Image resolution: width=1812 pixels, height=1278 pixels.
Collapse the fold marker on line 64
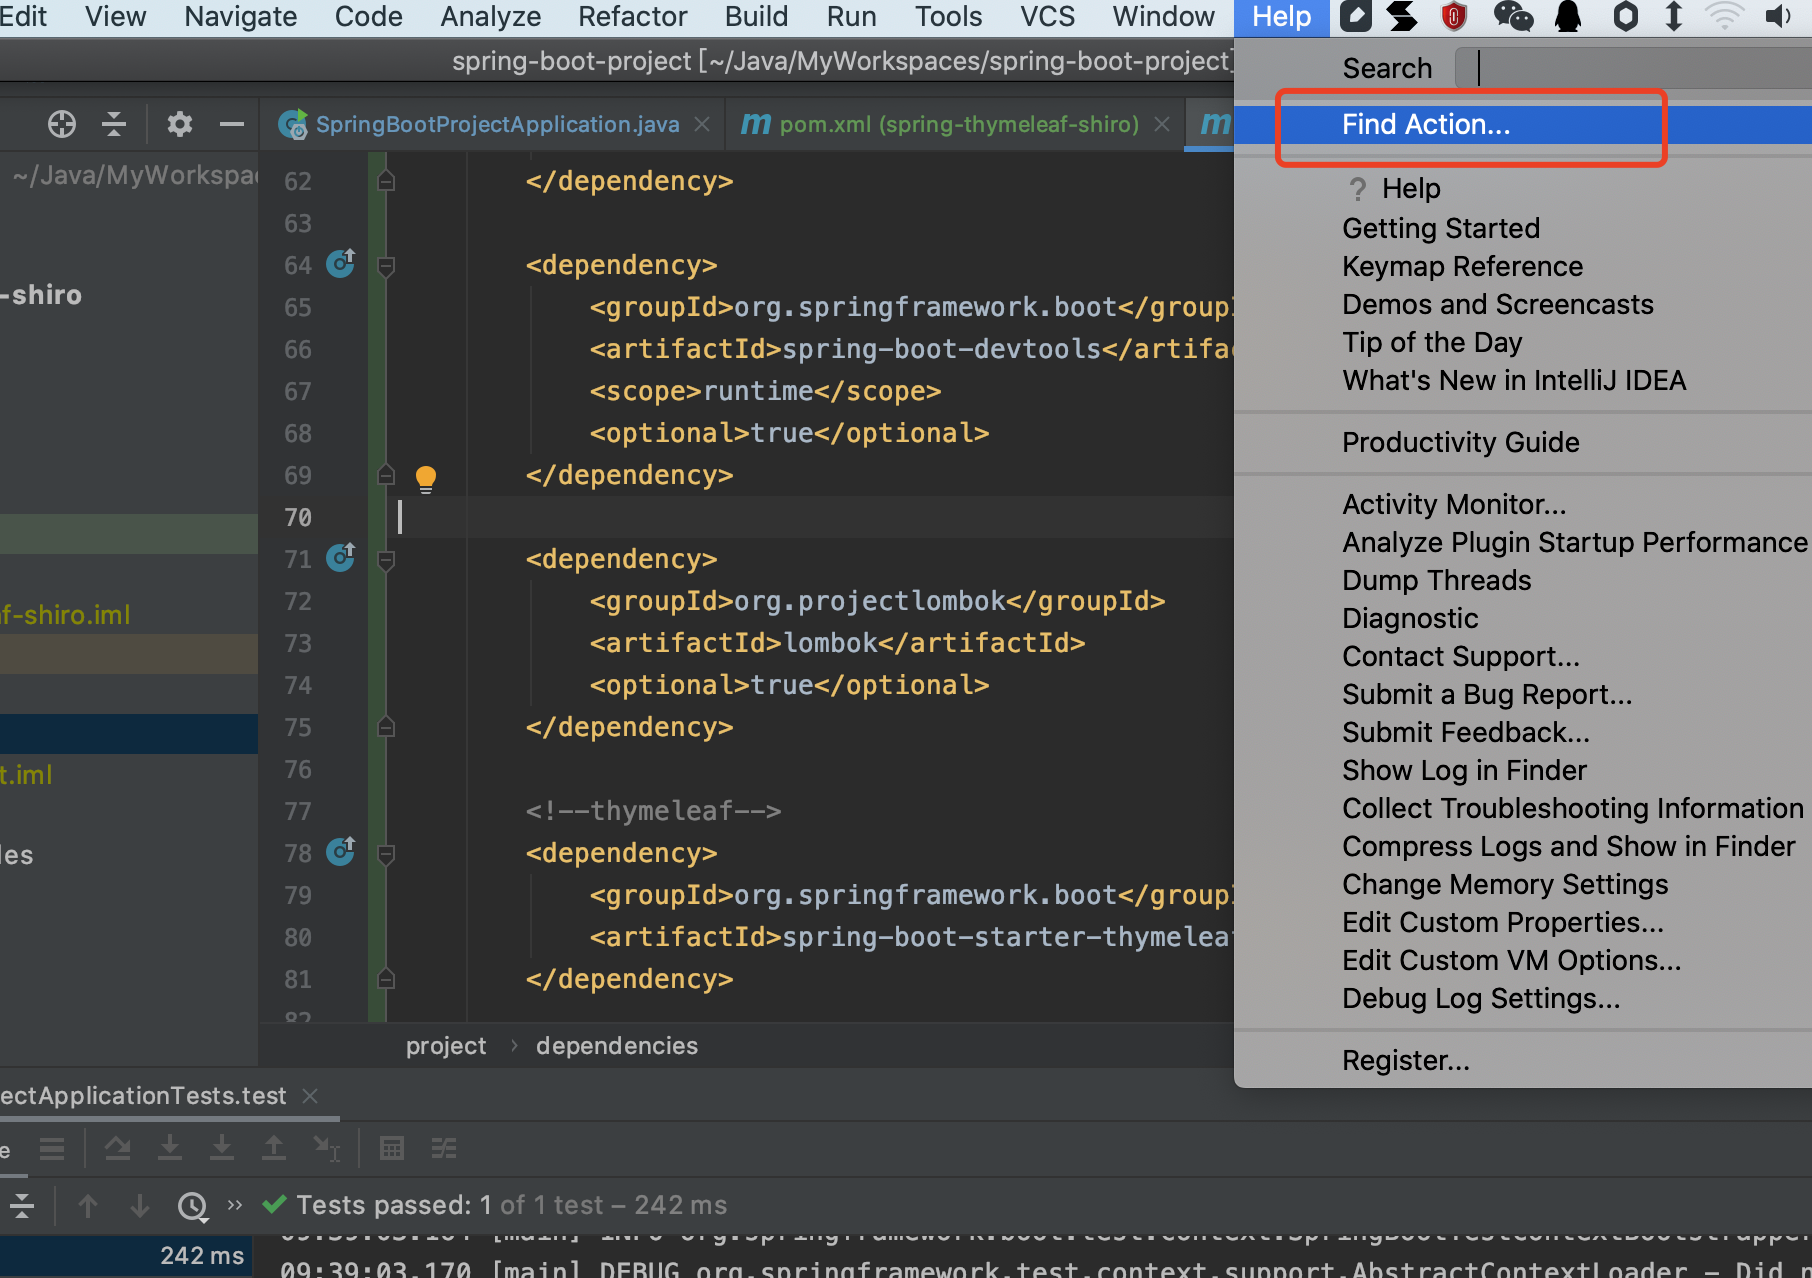click(386, 265)
